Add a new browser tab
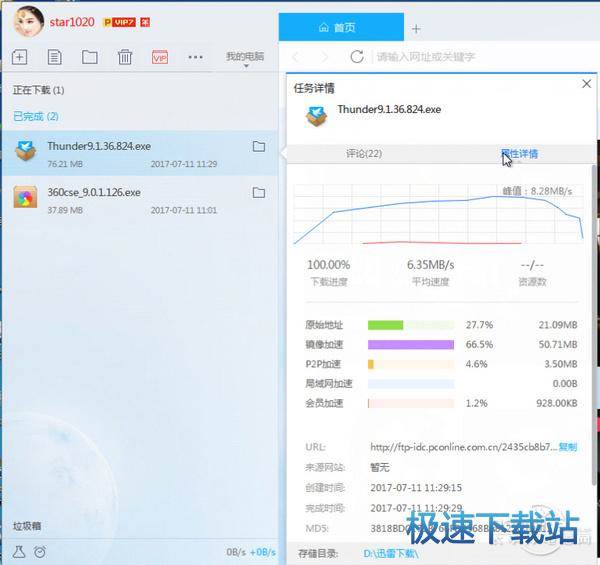 click(416, 29)
